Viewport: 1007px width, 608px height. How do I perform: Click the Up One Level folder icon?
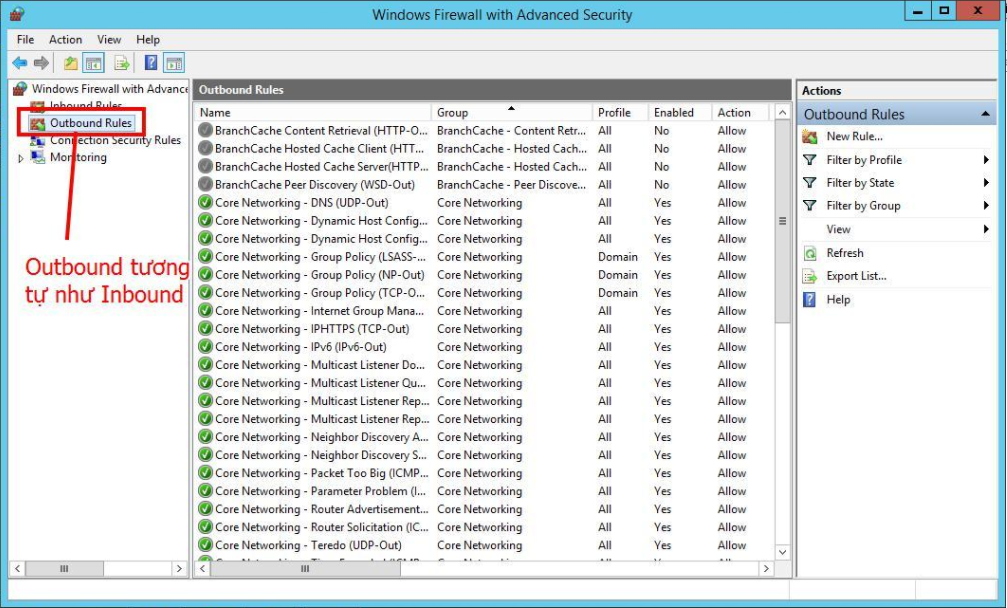point(71,63)
